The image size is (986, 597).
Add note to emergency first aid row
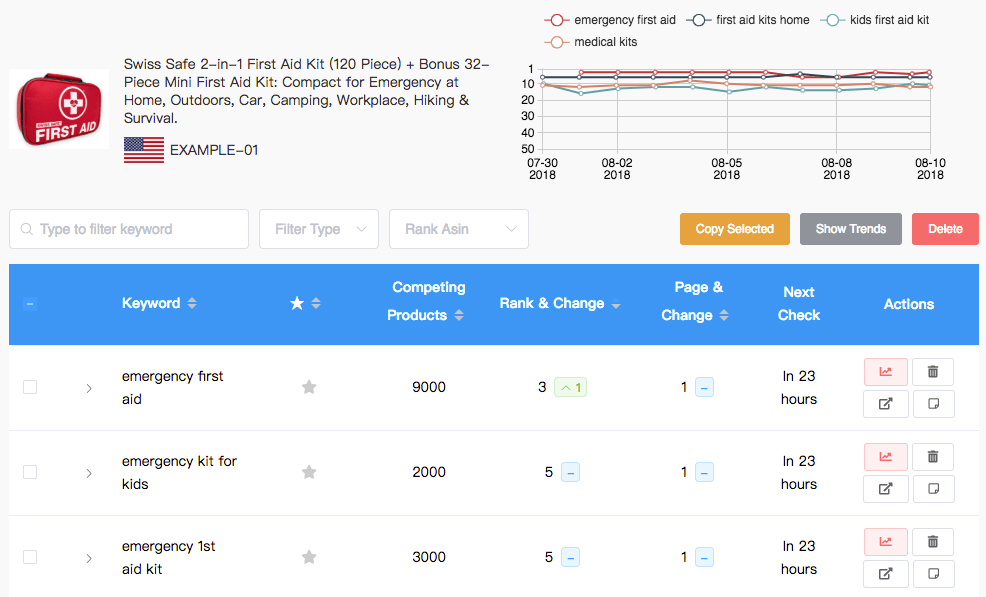pos(934,404)
